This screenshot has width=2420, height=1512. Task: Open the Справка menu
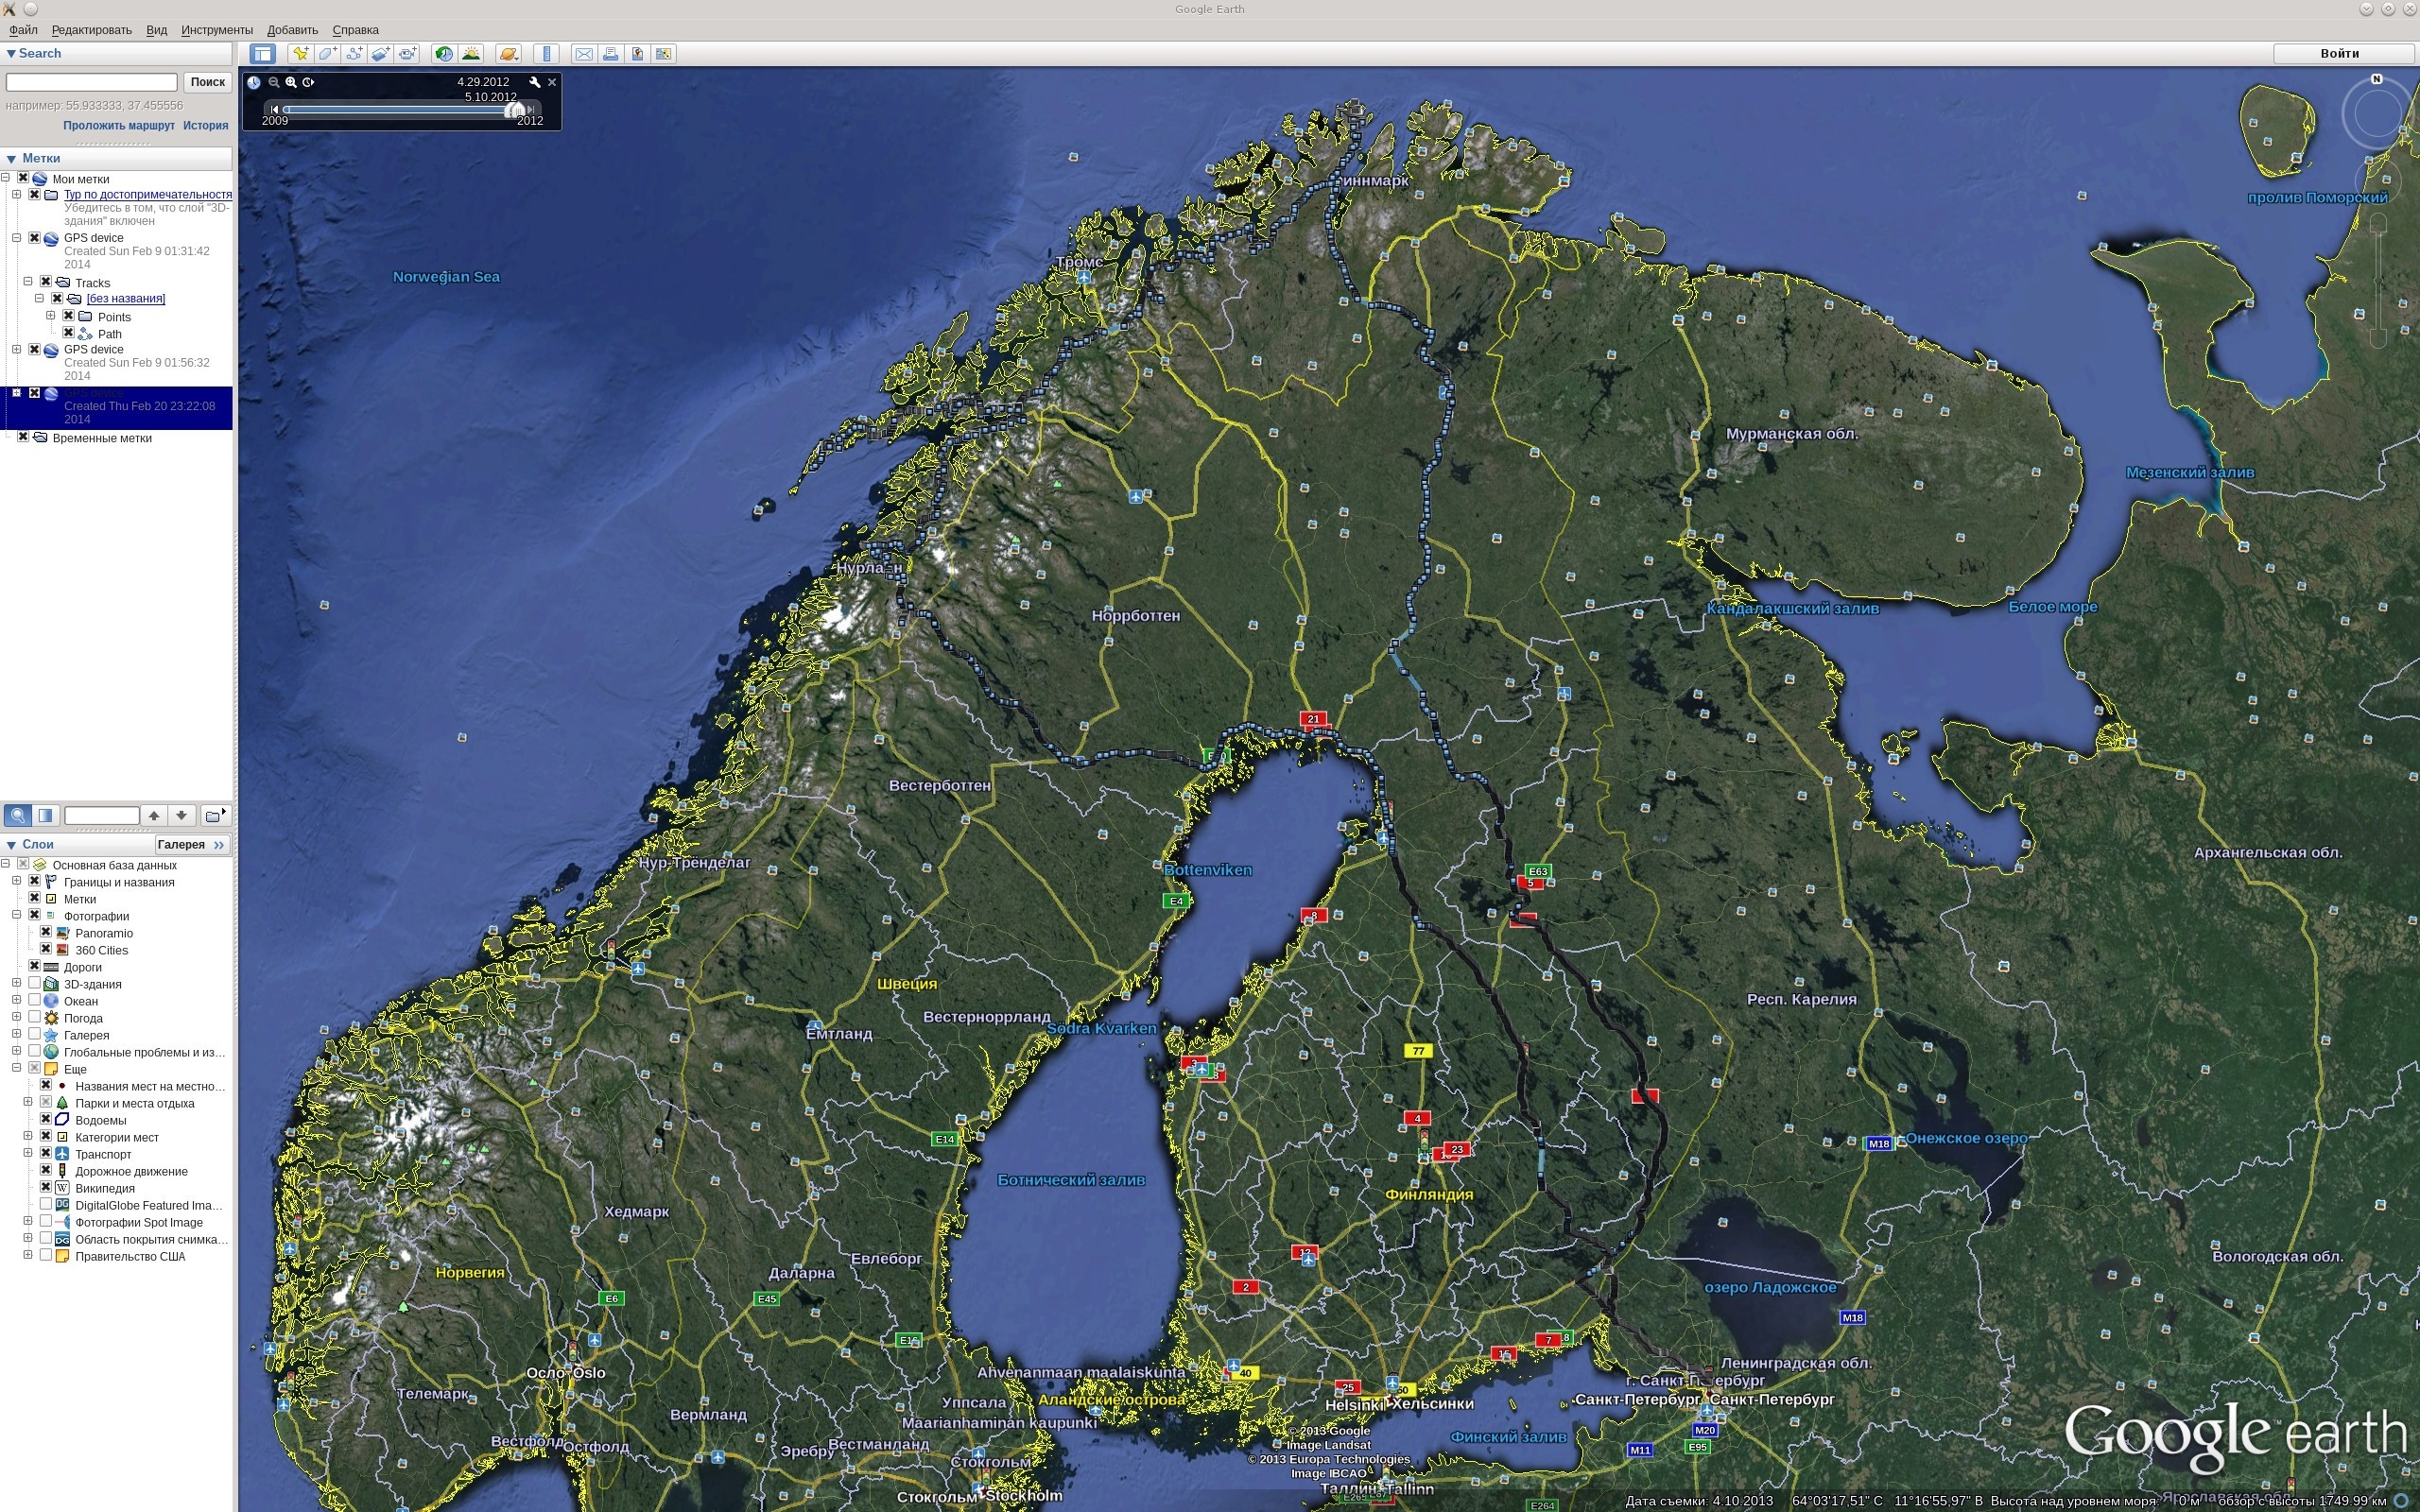[355, 30]
